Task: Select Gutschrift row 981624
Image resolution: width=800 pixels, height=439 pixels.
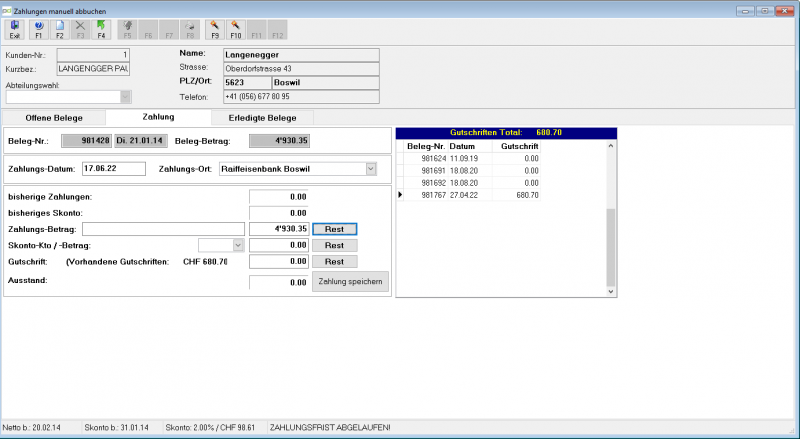Action: (468, 158)
